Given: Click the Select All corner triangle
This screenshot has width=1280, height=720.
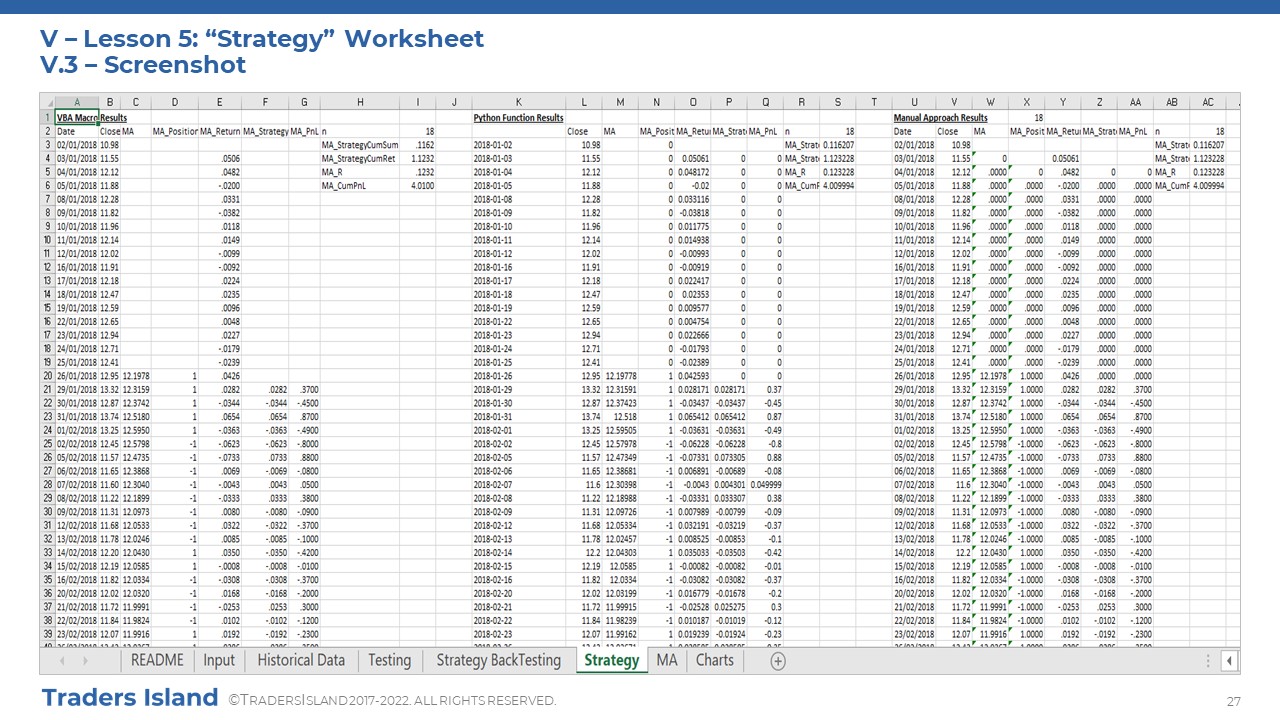Looking at the screenshot, I should tap(46, 102).
